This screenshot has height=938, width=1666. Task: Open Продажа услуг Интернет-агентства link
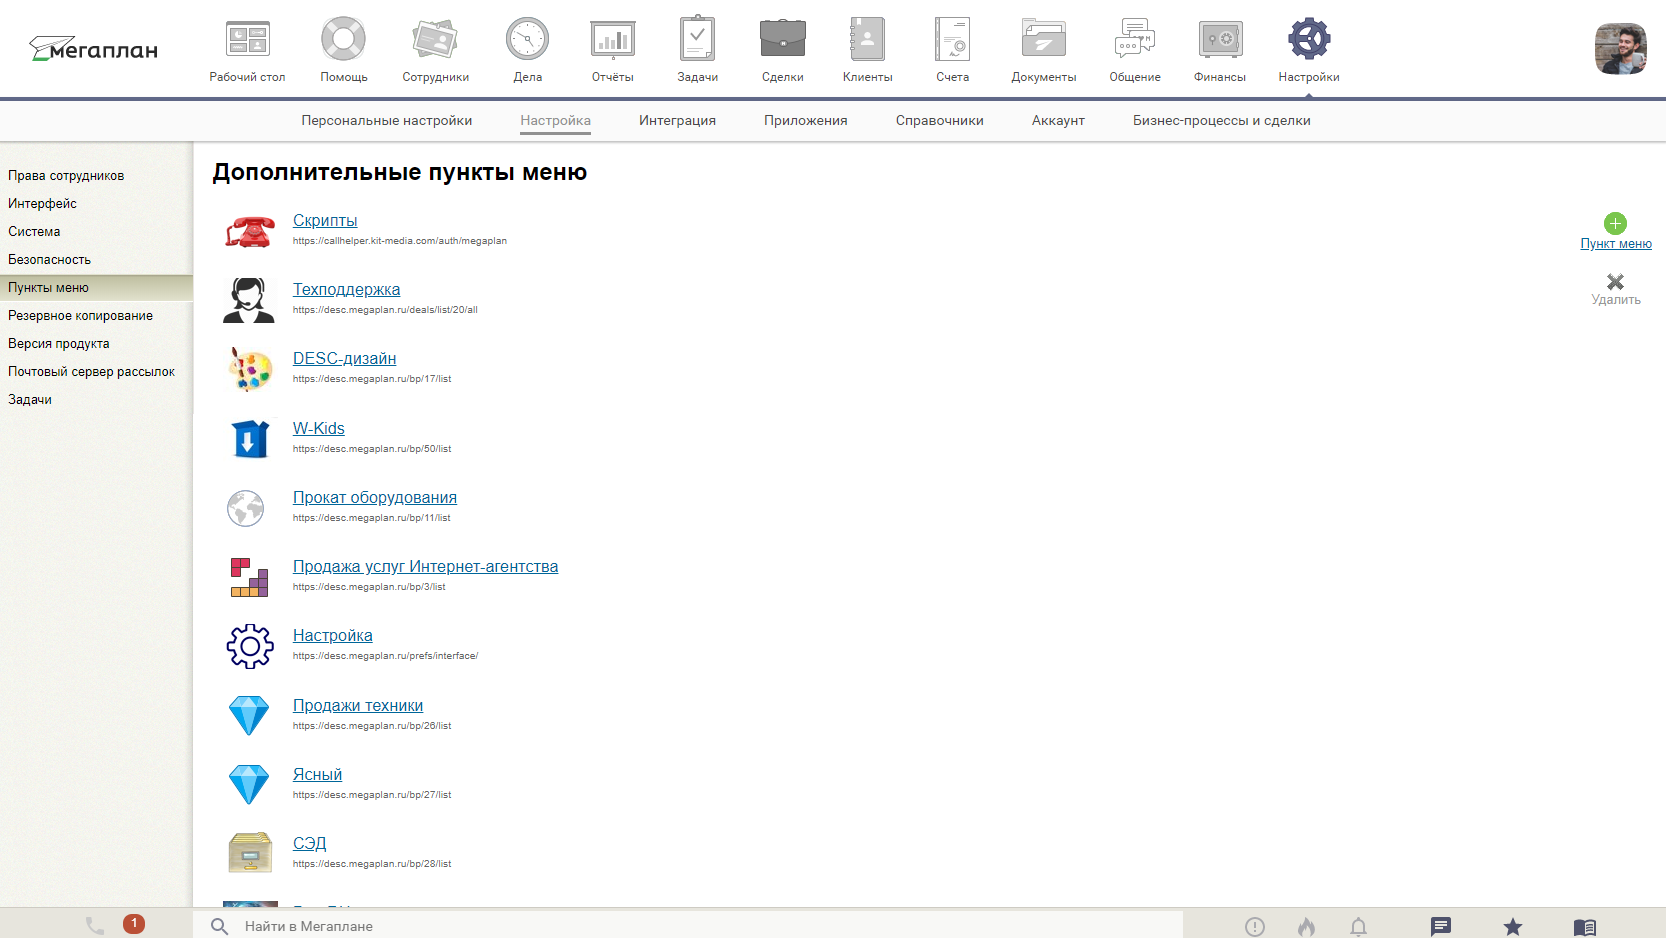[x=425, y=567]
